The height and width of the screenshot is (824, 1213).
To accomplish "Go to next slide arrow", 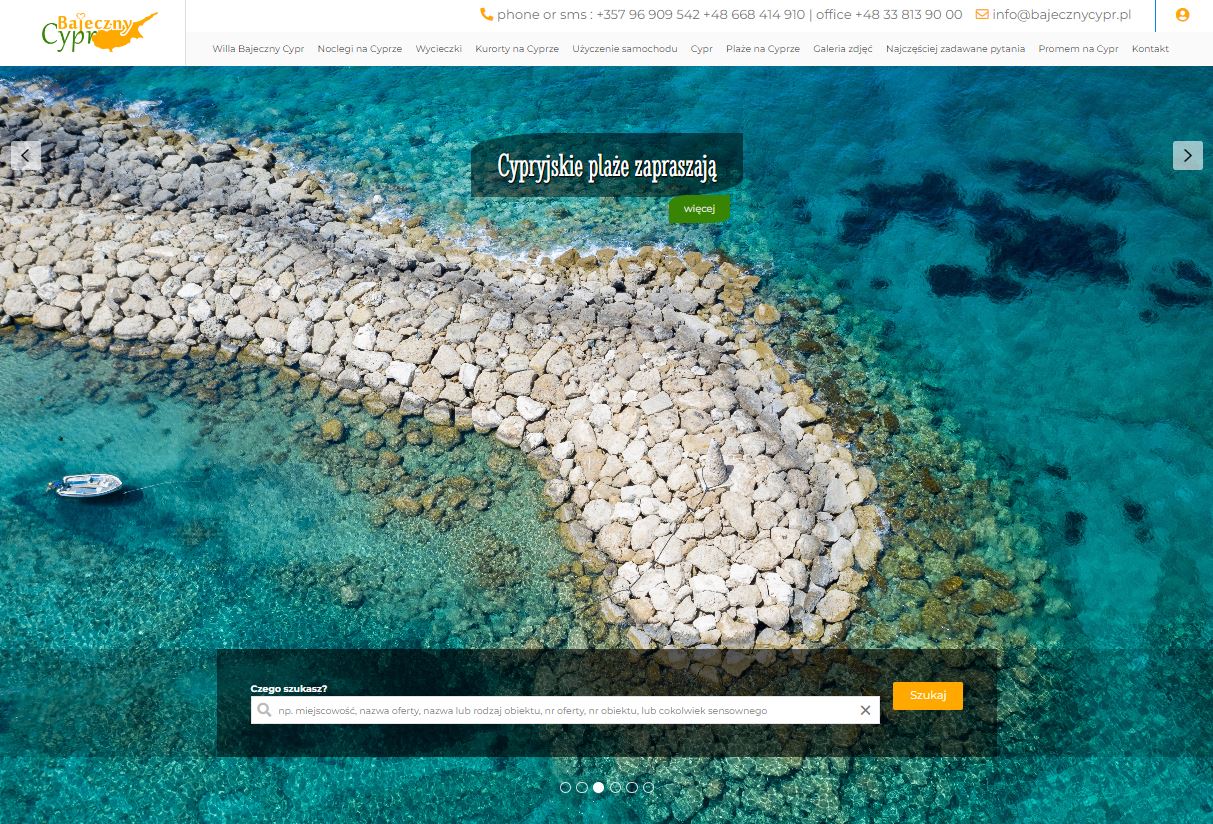I will pos(1188,155).
